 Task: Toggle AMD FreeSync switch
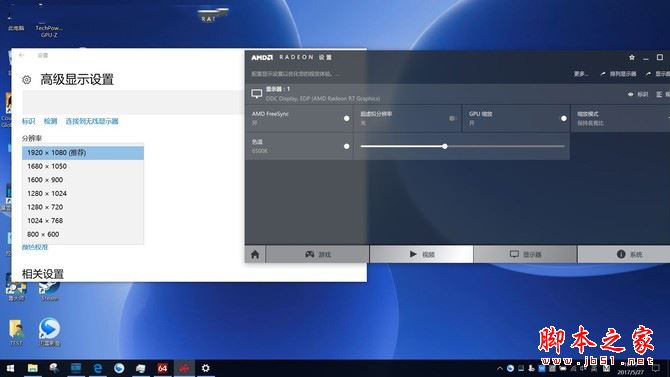tap(347, 118)
